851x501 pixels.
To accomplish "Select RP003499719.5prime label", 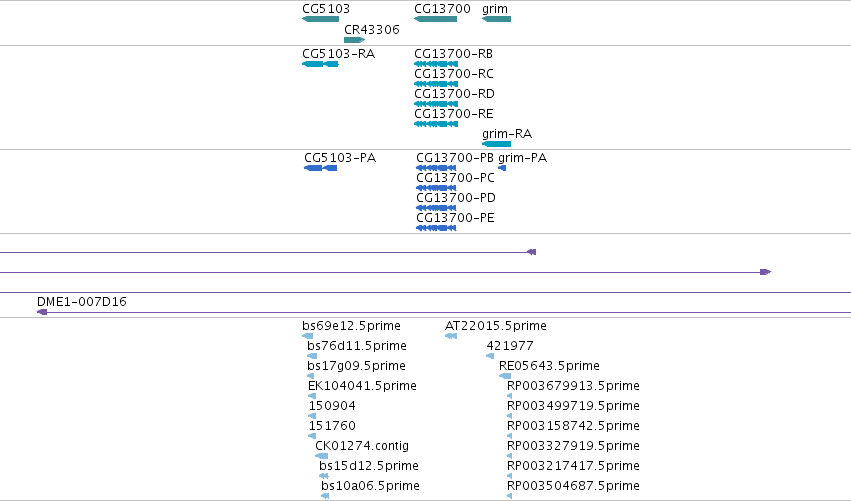I will 573,406.
